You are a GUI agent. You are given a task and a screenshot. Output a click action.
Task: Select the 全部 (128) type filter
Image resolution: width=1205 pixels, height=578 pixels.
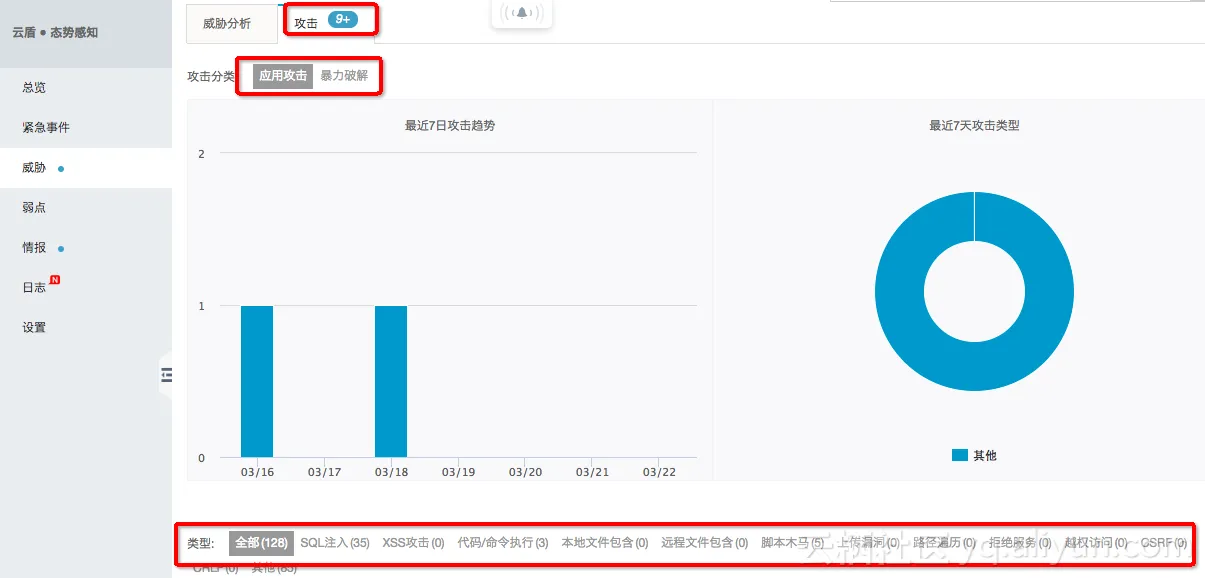(261, 543)
